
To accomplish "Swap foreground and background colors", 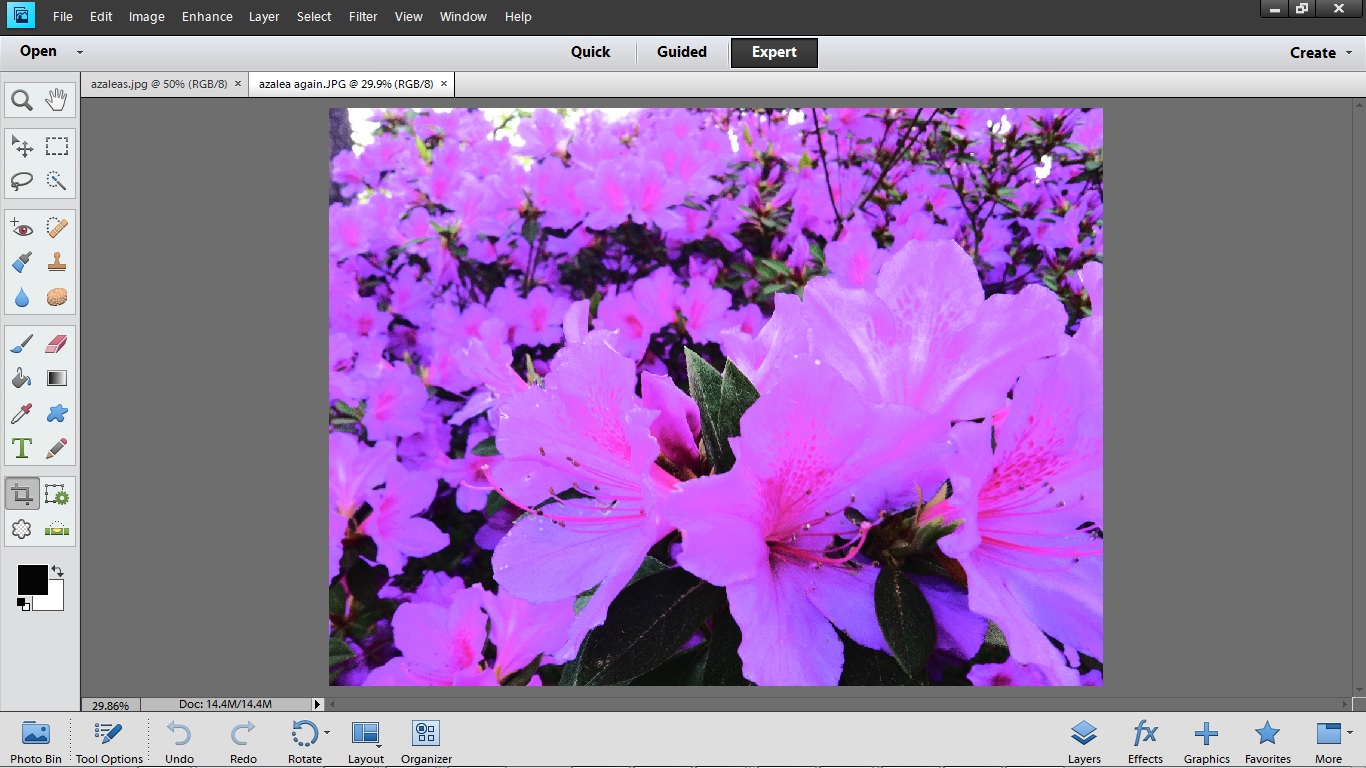I will coord(57,571).
